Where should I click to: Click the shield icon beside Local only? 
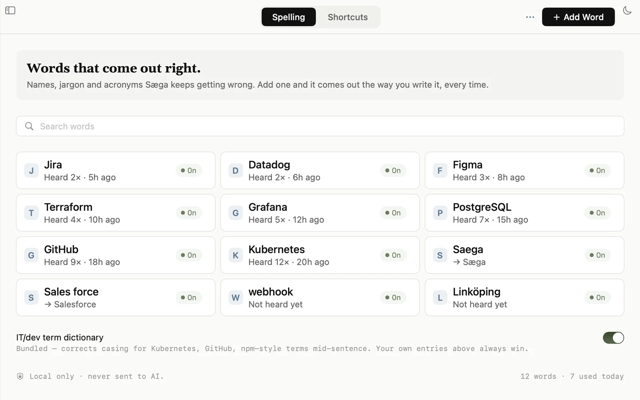20,376
